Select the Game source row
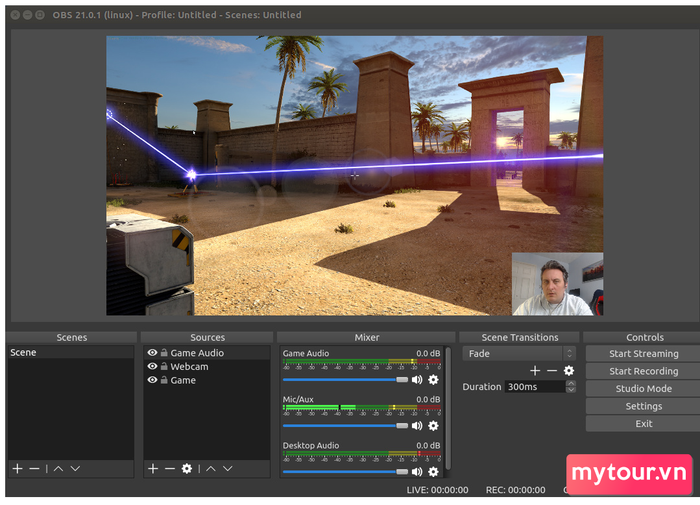 [207, 380]
